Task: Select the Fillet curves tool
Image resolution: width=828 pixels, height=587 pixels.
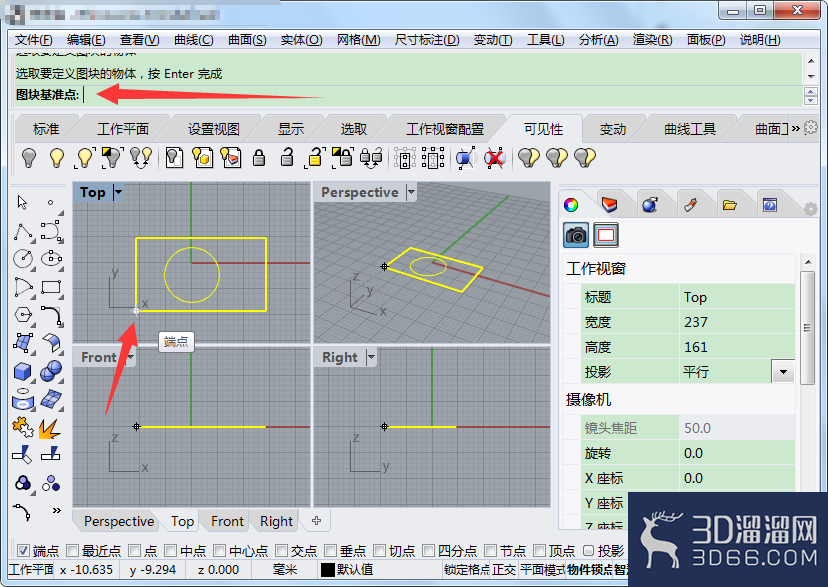Action: (x=52, y=315)
